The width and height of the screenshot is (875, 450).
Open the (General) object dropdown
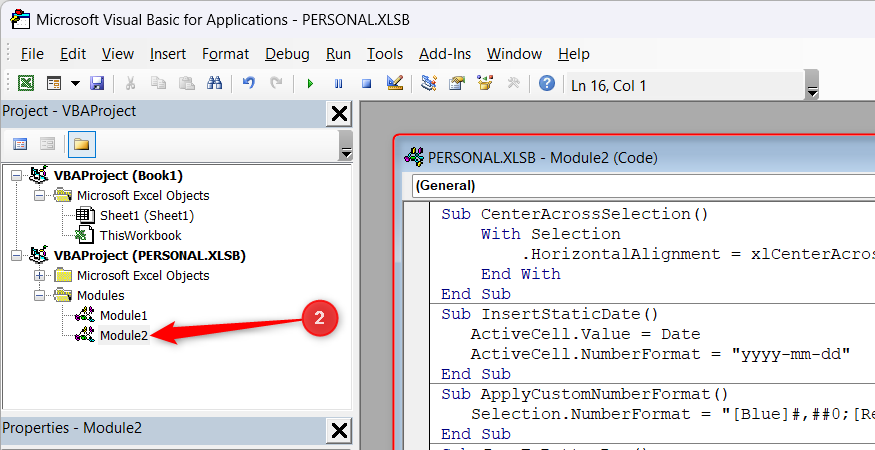pos(643,186)
